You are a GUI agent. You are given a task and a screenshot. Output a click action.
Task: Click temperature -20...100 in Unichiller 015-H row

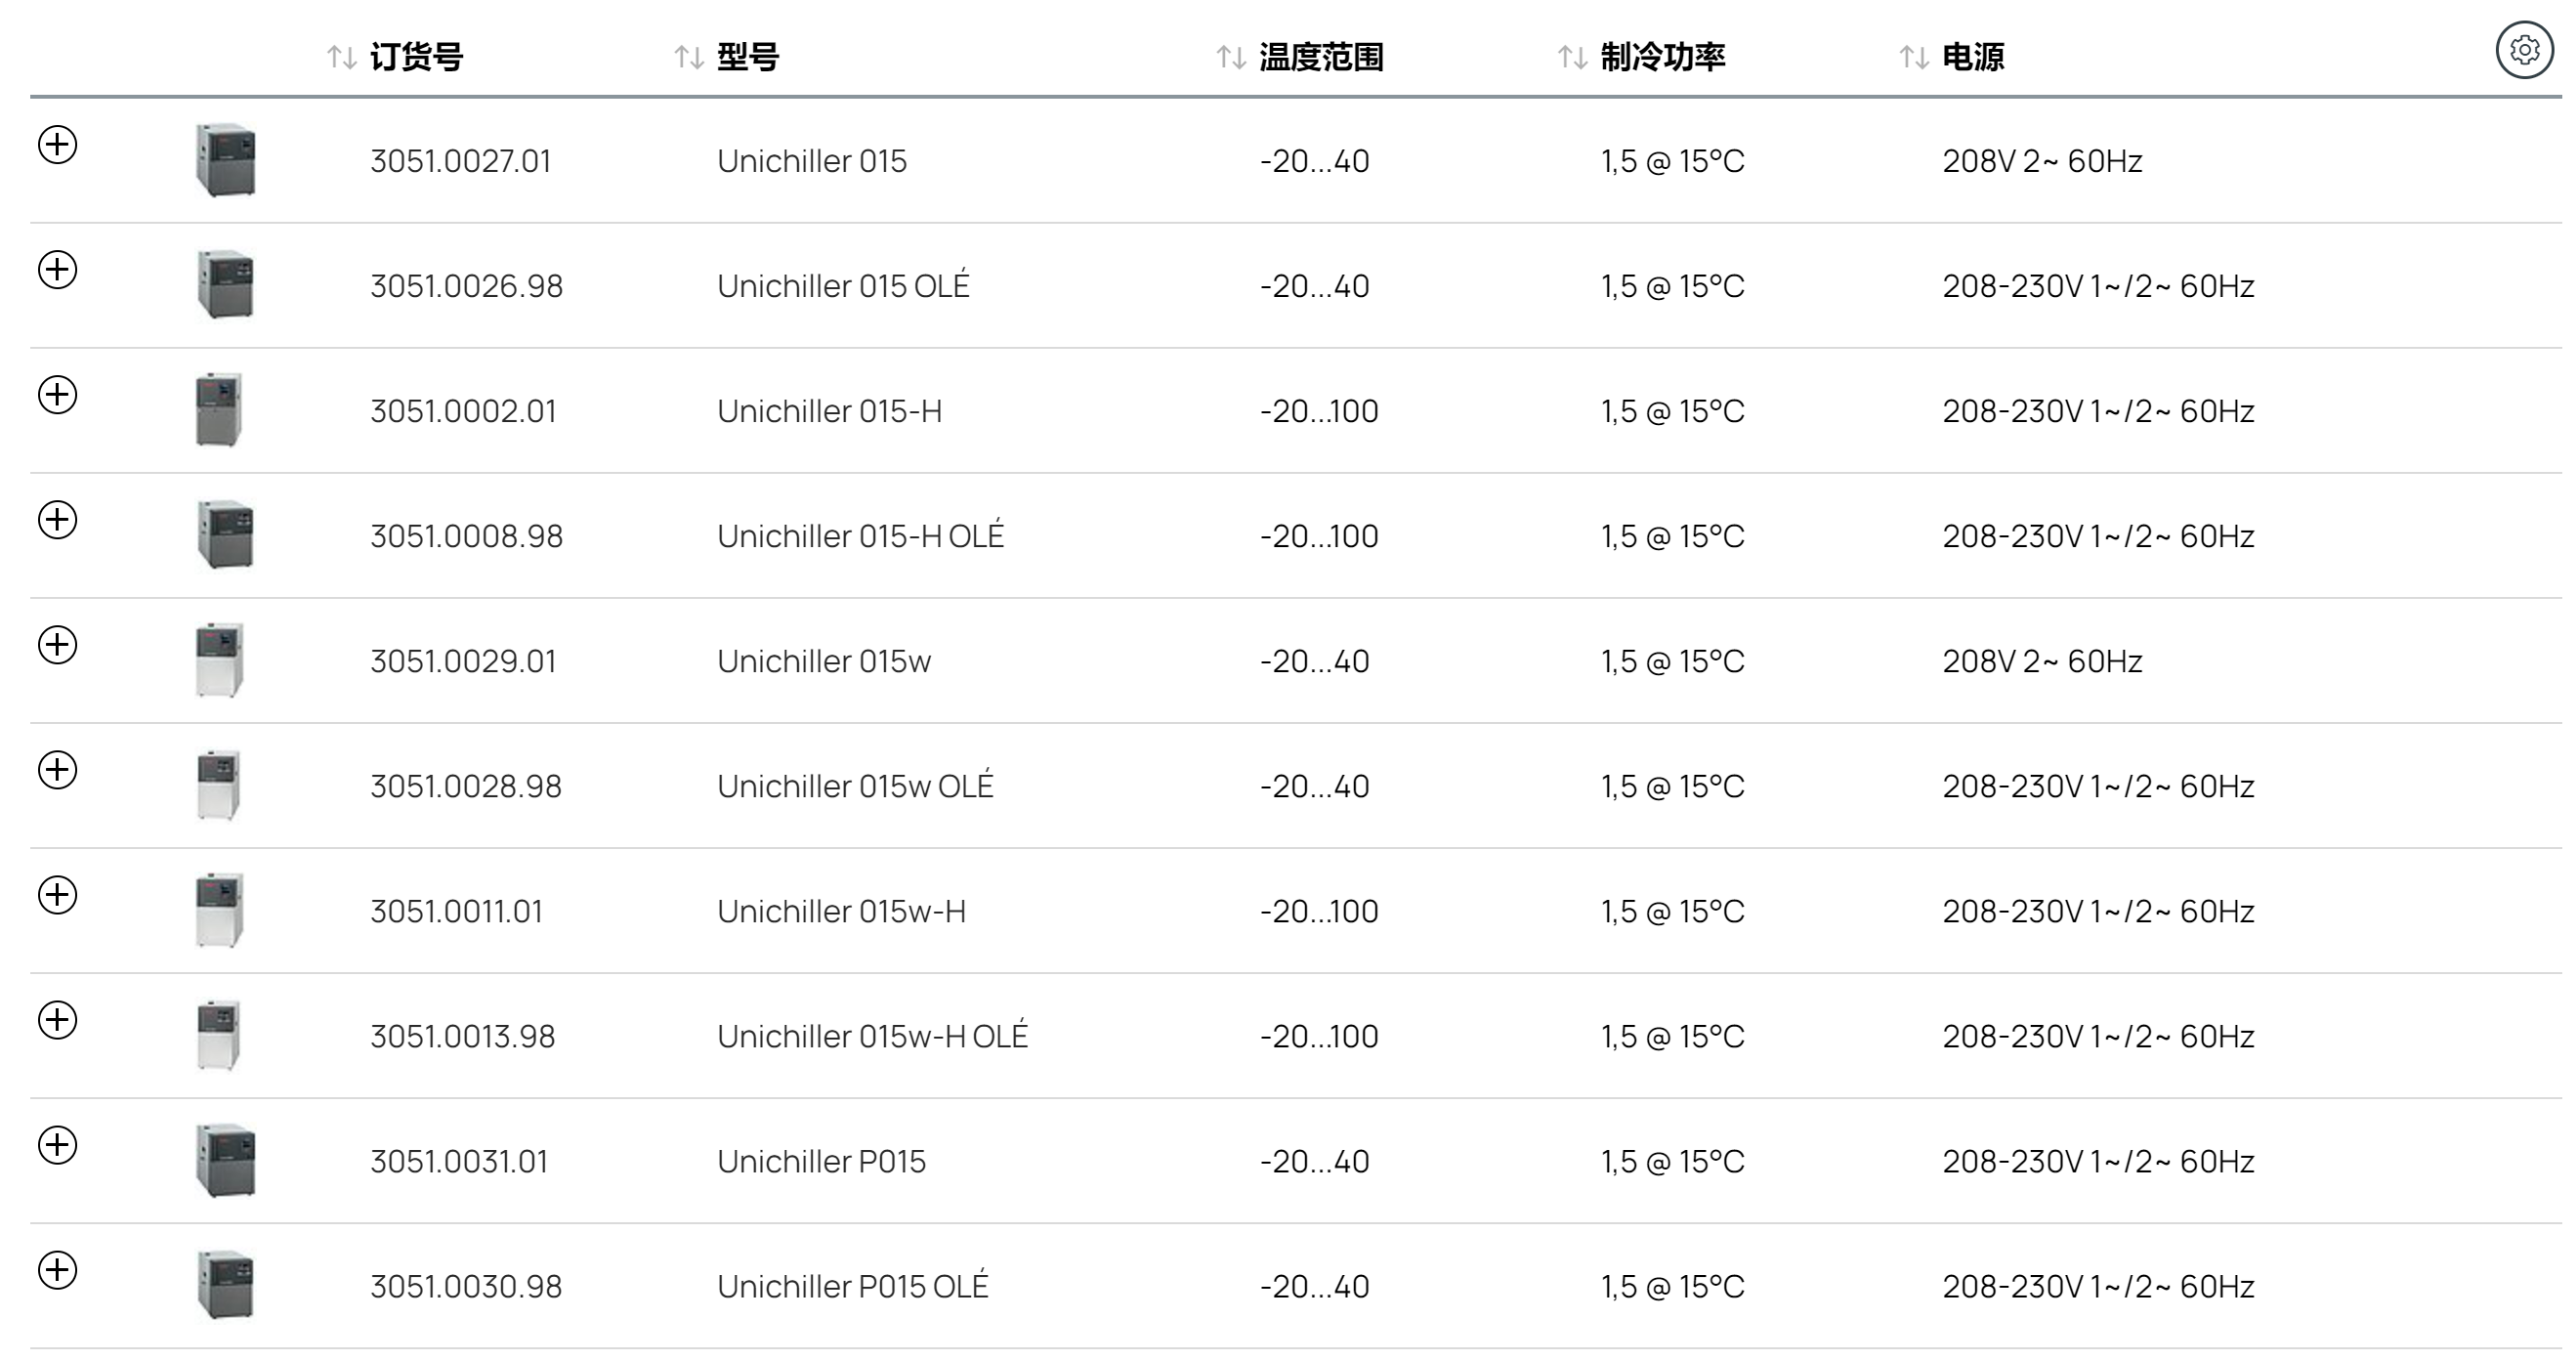point(1319,411)
